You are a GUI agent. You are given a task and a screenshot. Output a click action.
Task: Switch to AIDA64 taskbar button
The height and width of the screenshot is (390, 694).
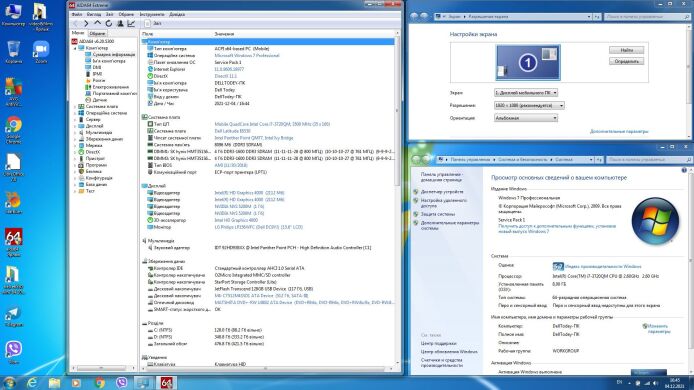coord(166,382)
